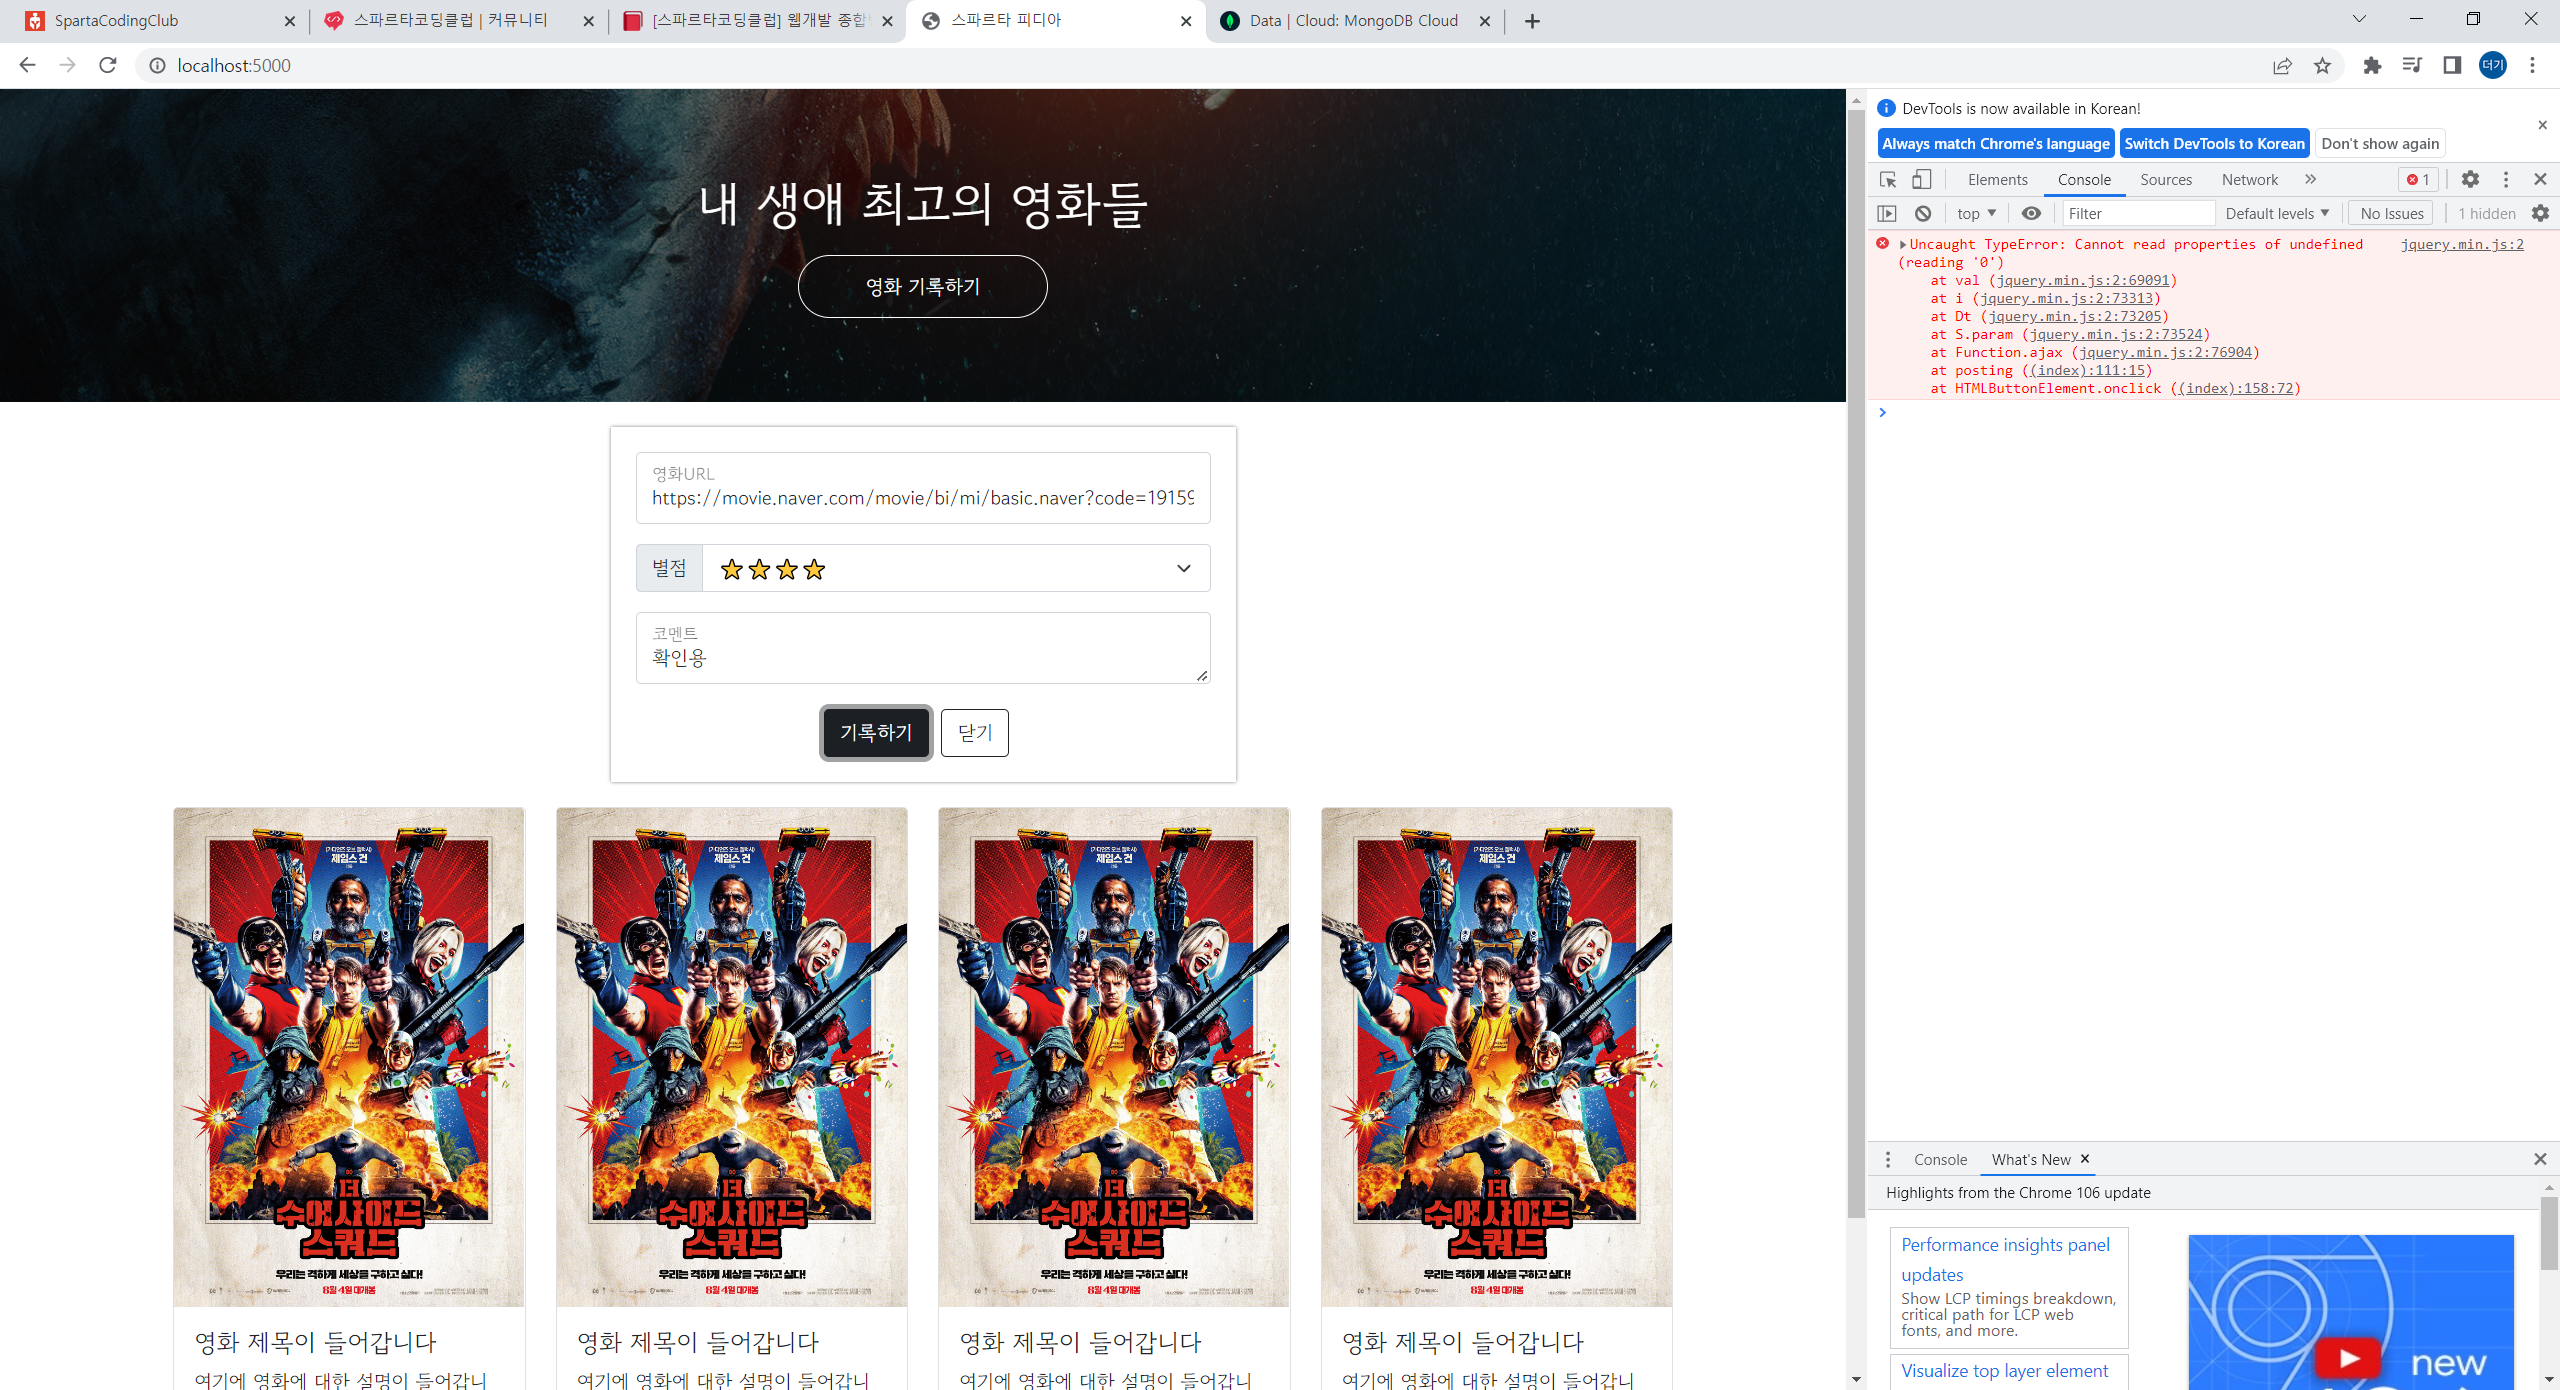
Task: Select the Console tab in the drawer
Action: click(1940, 1159)
